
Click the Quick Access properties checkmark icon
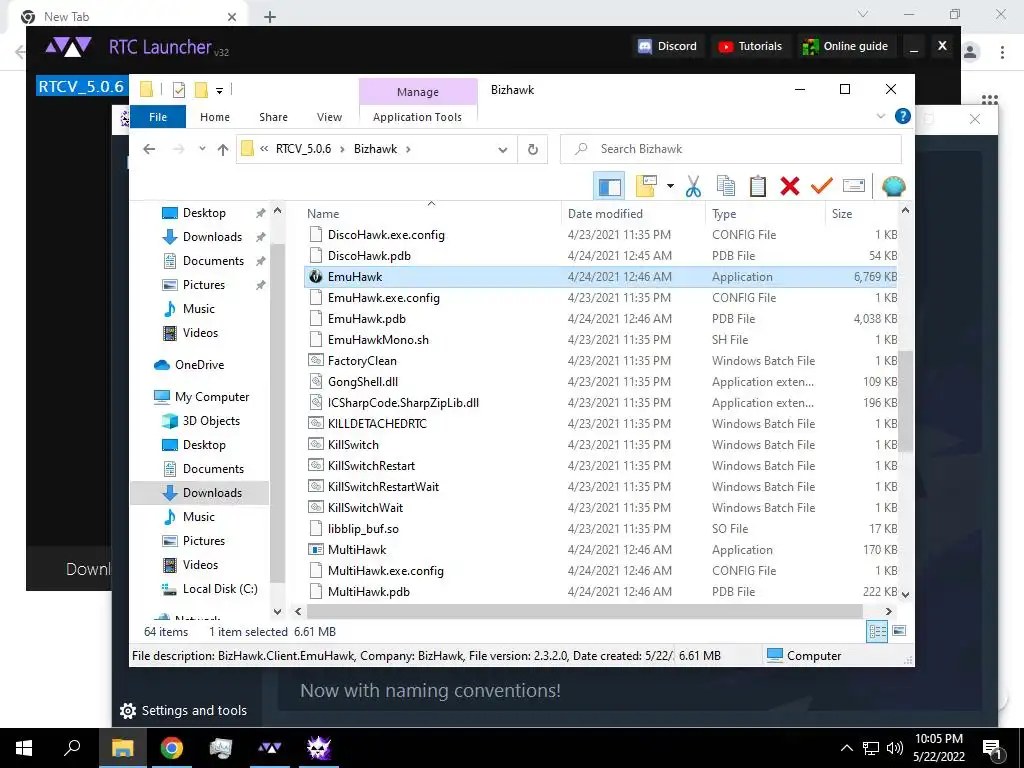178,89
